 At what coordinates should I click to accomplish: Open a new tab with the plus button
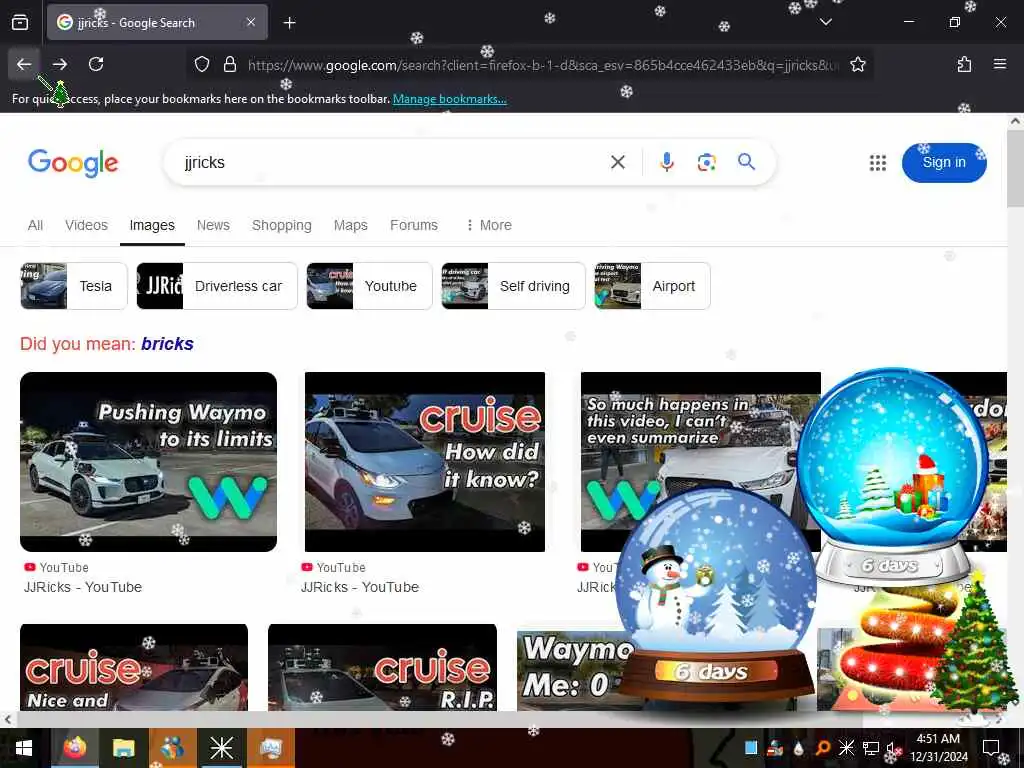(x=289, y=23)
